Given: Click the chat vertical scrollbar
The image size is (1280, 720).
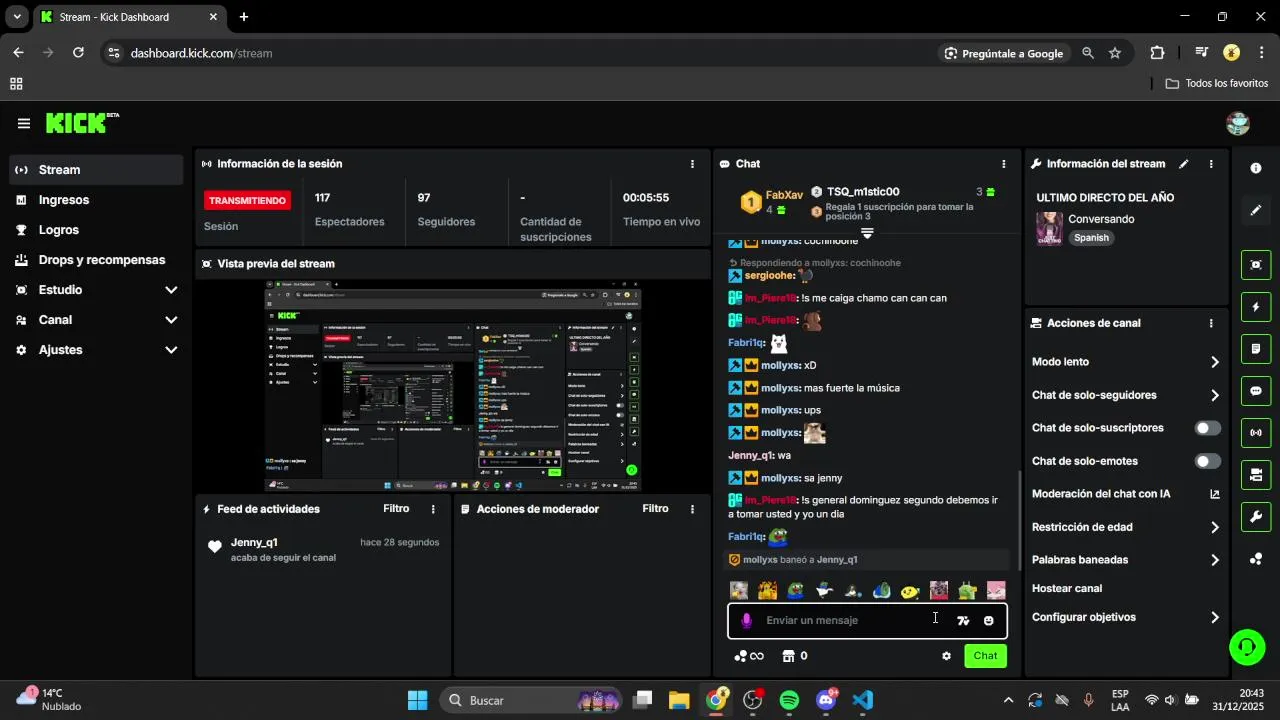Looking at the screenshot, I should (x=1020, y=520).
